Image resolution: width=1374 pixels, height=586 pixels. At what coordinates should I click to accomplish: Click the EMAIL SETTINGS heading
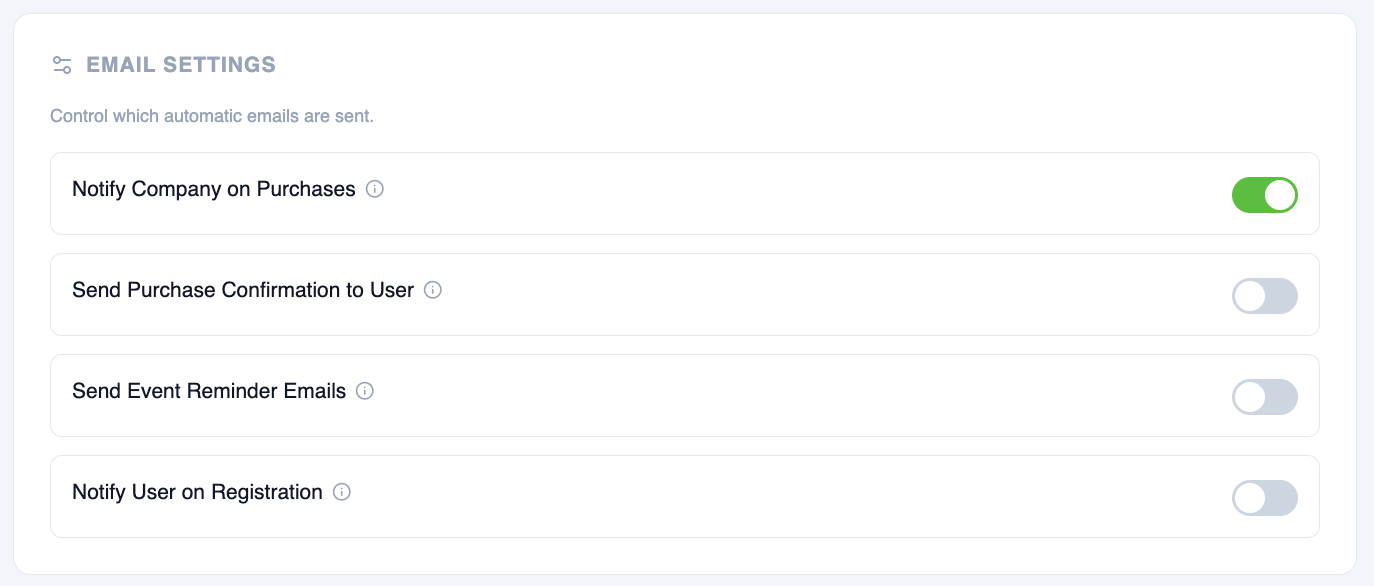[x=181, y=65]
